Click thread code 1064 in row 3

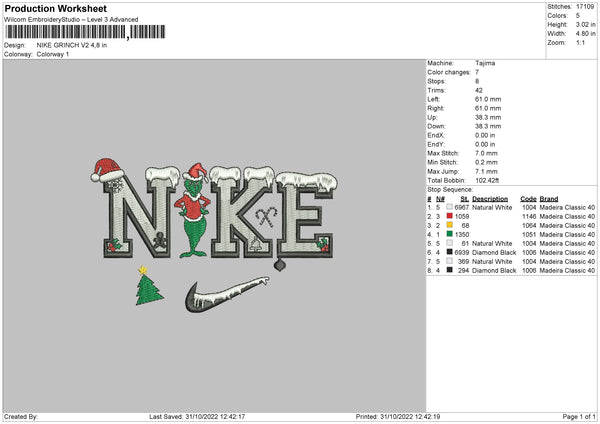tap(529, 225)
